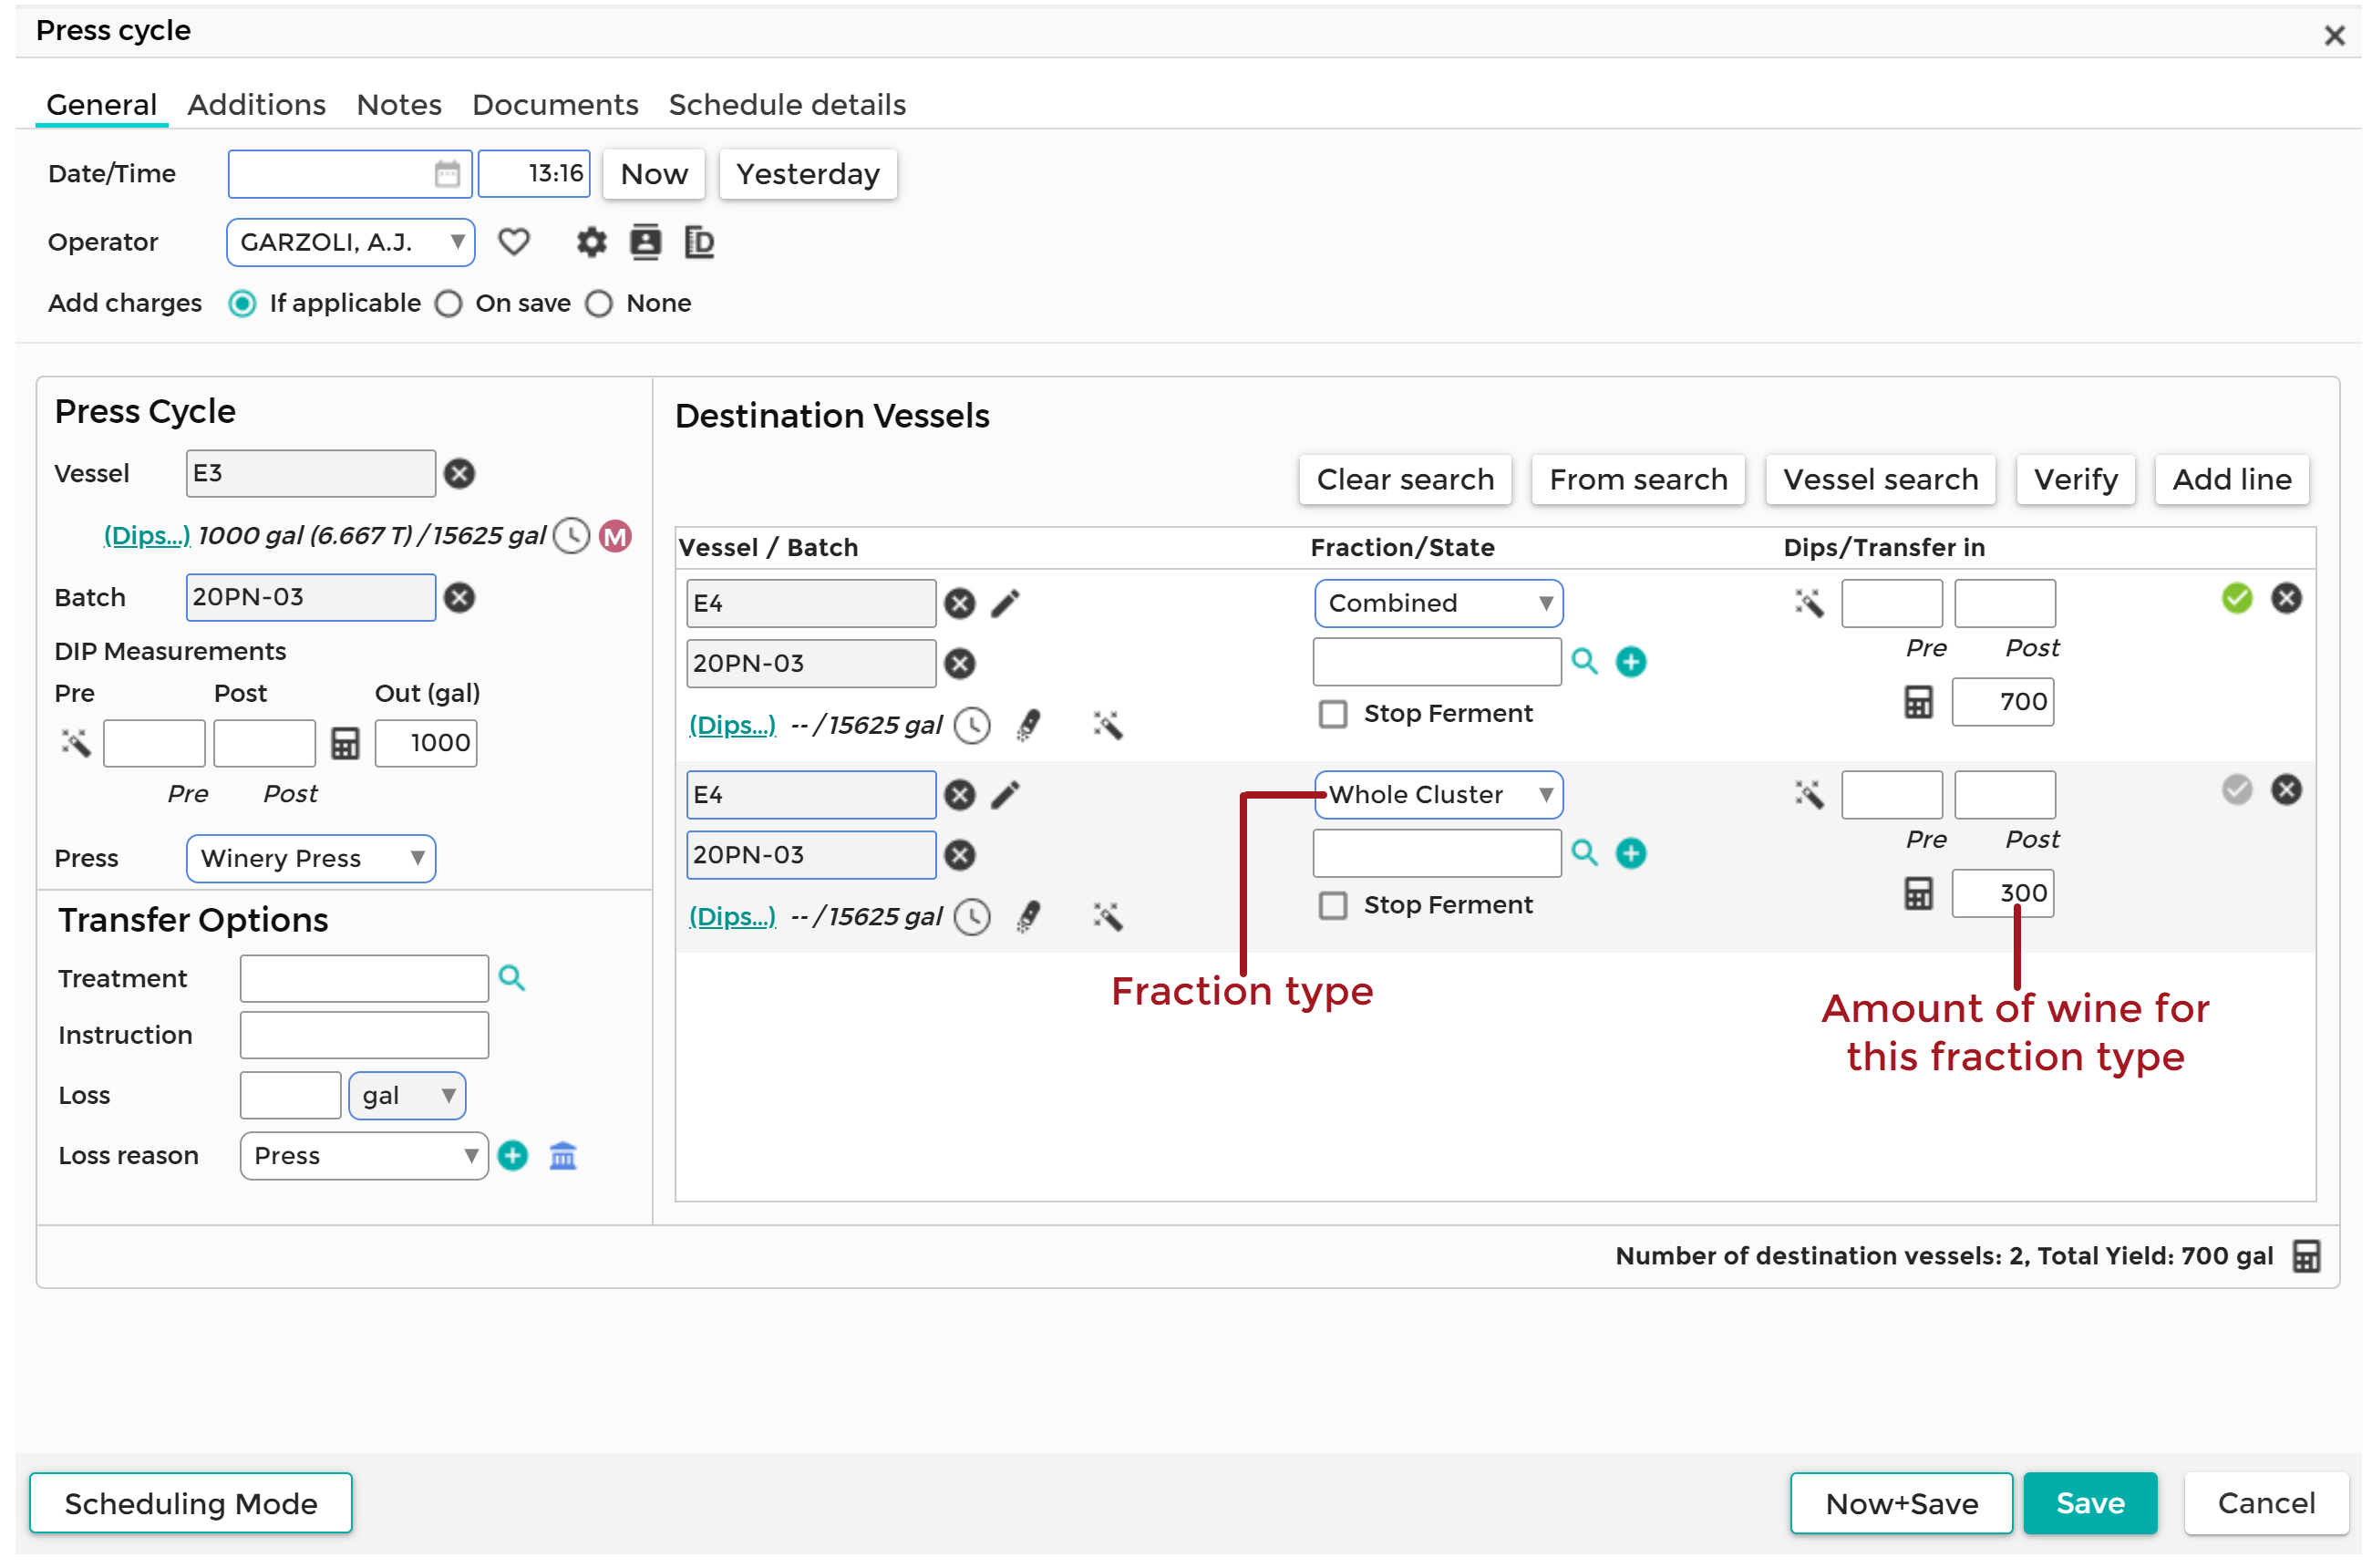Switch to the Documents tab

coord(555,105)
